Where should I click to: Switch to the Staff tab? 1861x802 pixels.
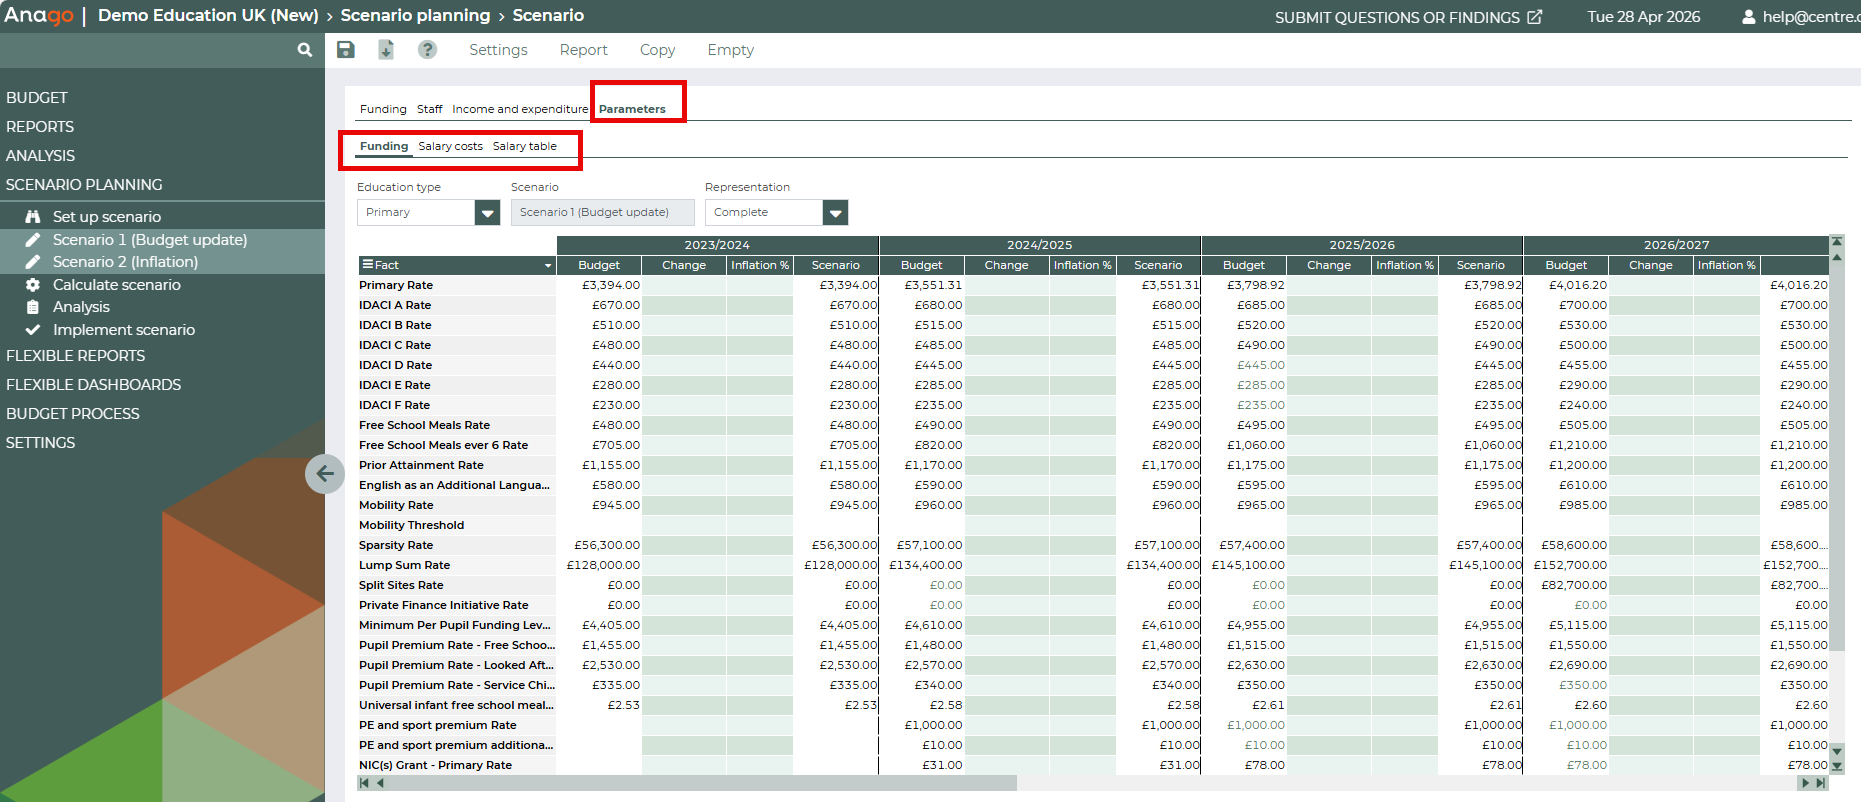(x=429, y=109)
